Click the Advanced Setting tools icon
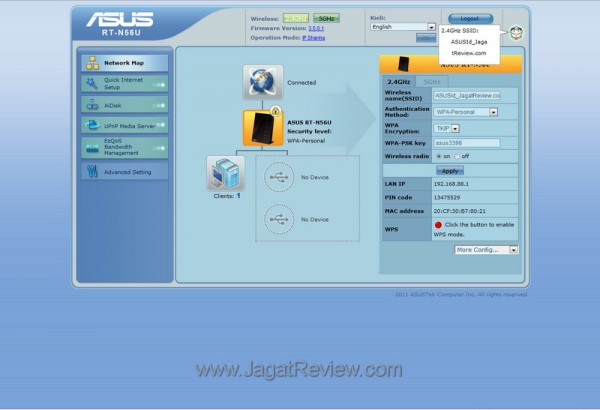The width and height of the screenshot is (600, 410). click(x=92, y=172)
